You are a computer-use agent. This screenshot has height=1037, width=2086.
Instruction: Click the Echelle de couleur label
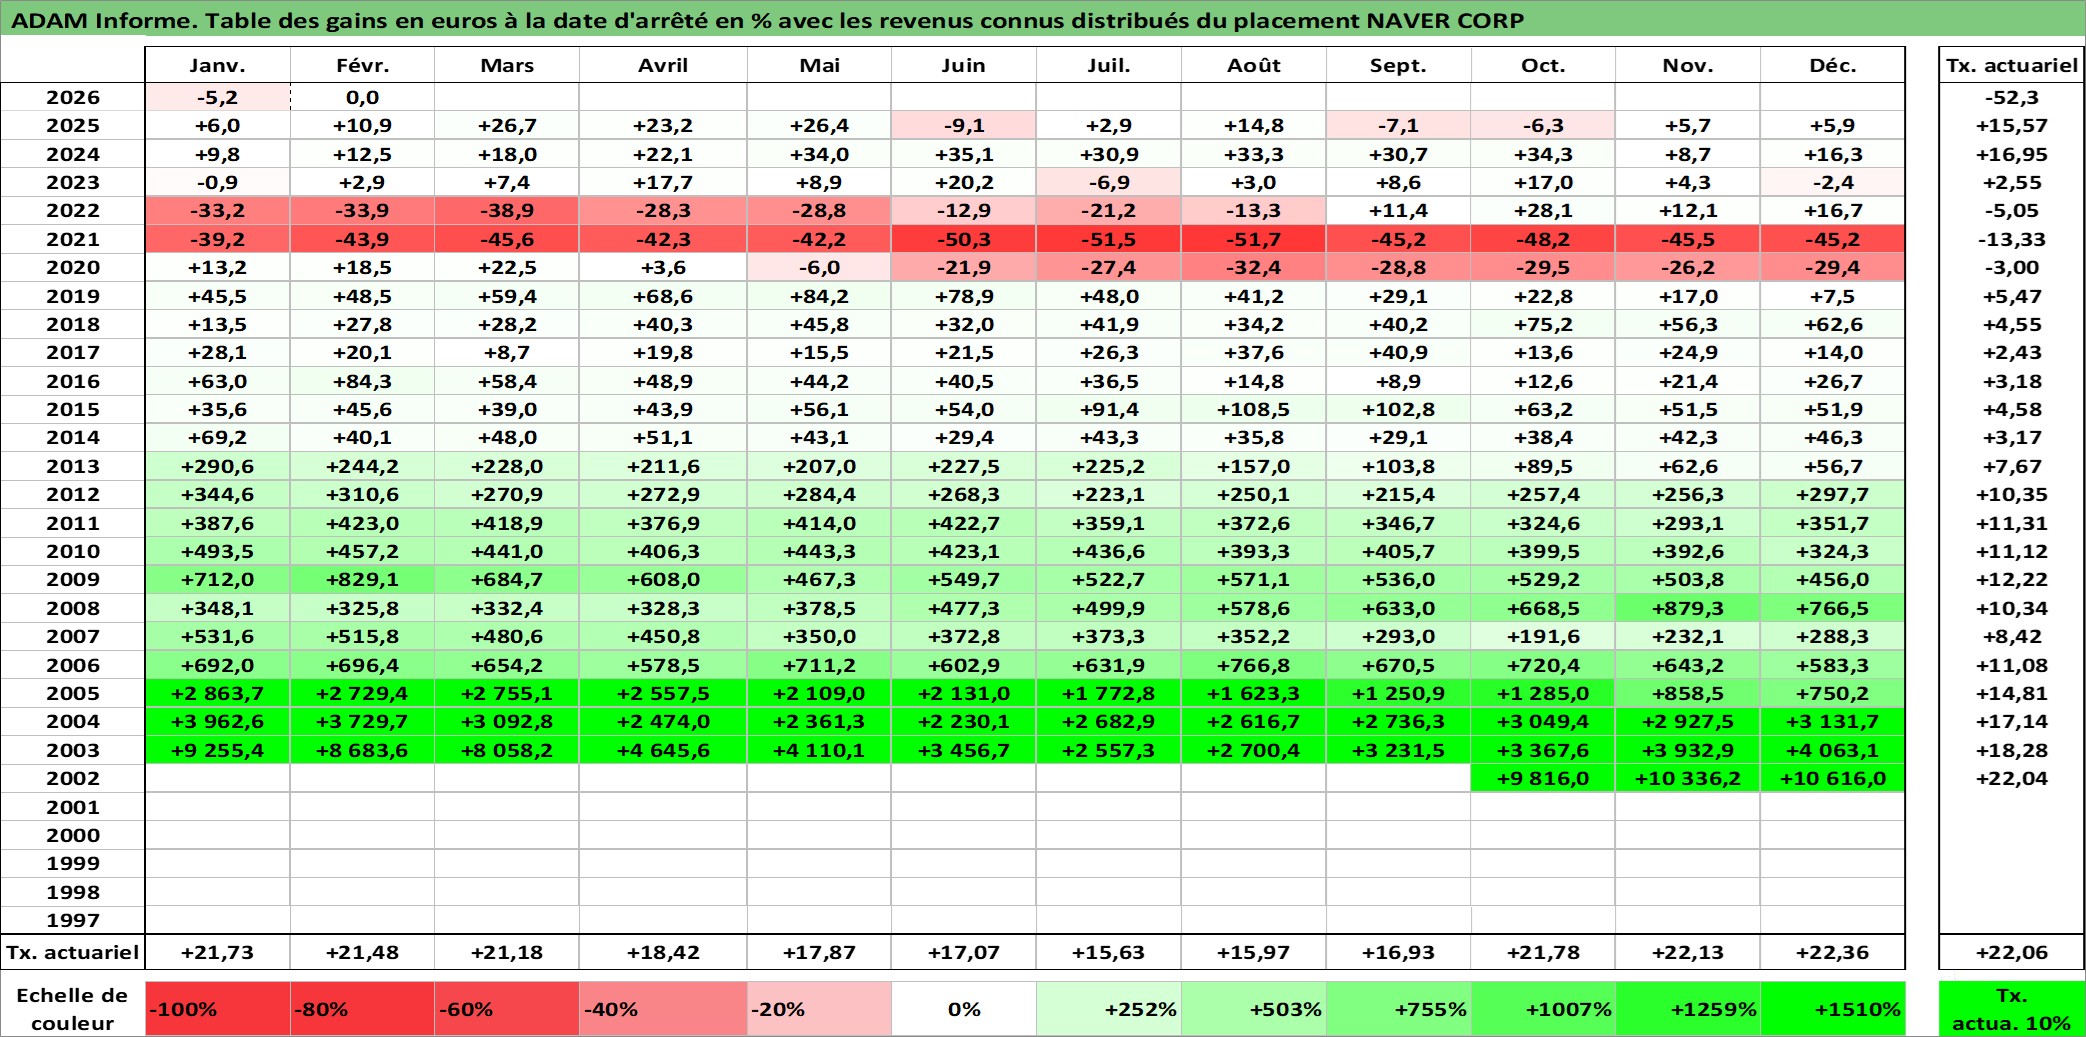(73, 1009)
